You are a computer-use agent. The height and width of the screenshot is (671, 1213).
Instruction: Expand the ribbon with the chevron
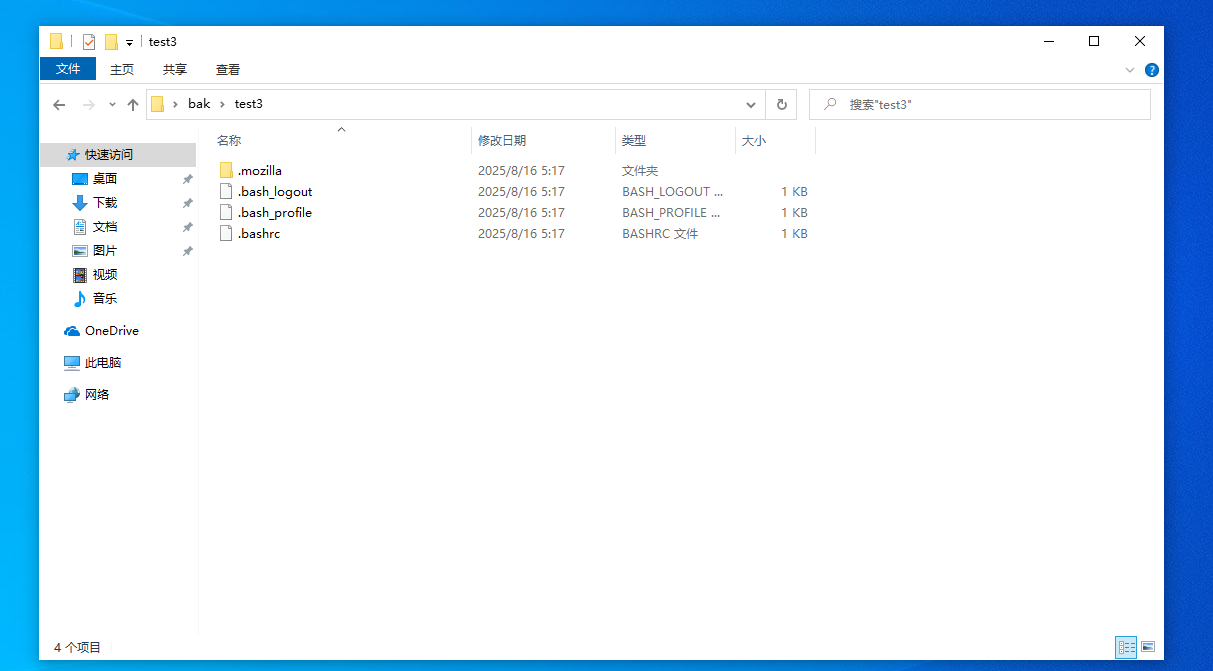pyautogui.click(x=1130, y=70)
